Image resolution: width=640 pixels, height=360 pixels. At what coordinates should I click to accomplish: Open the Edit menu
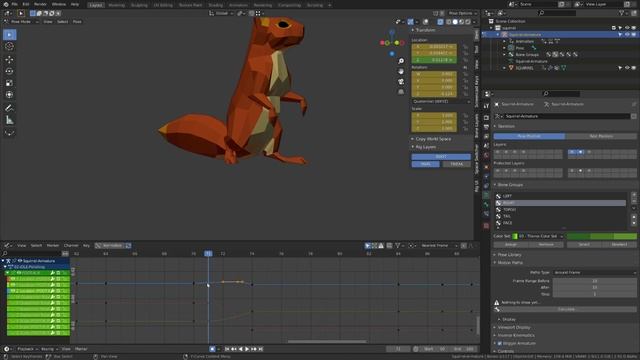(26, 4)
